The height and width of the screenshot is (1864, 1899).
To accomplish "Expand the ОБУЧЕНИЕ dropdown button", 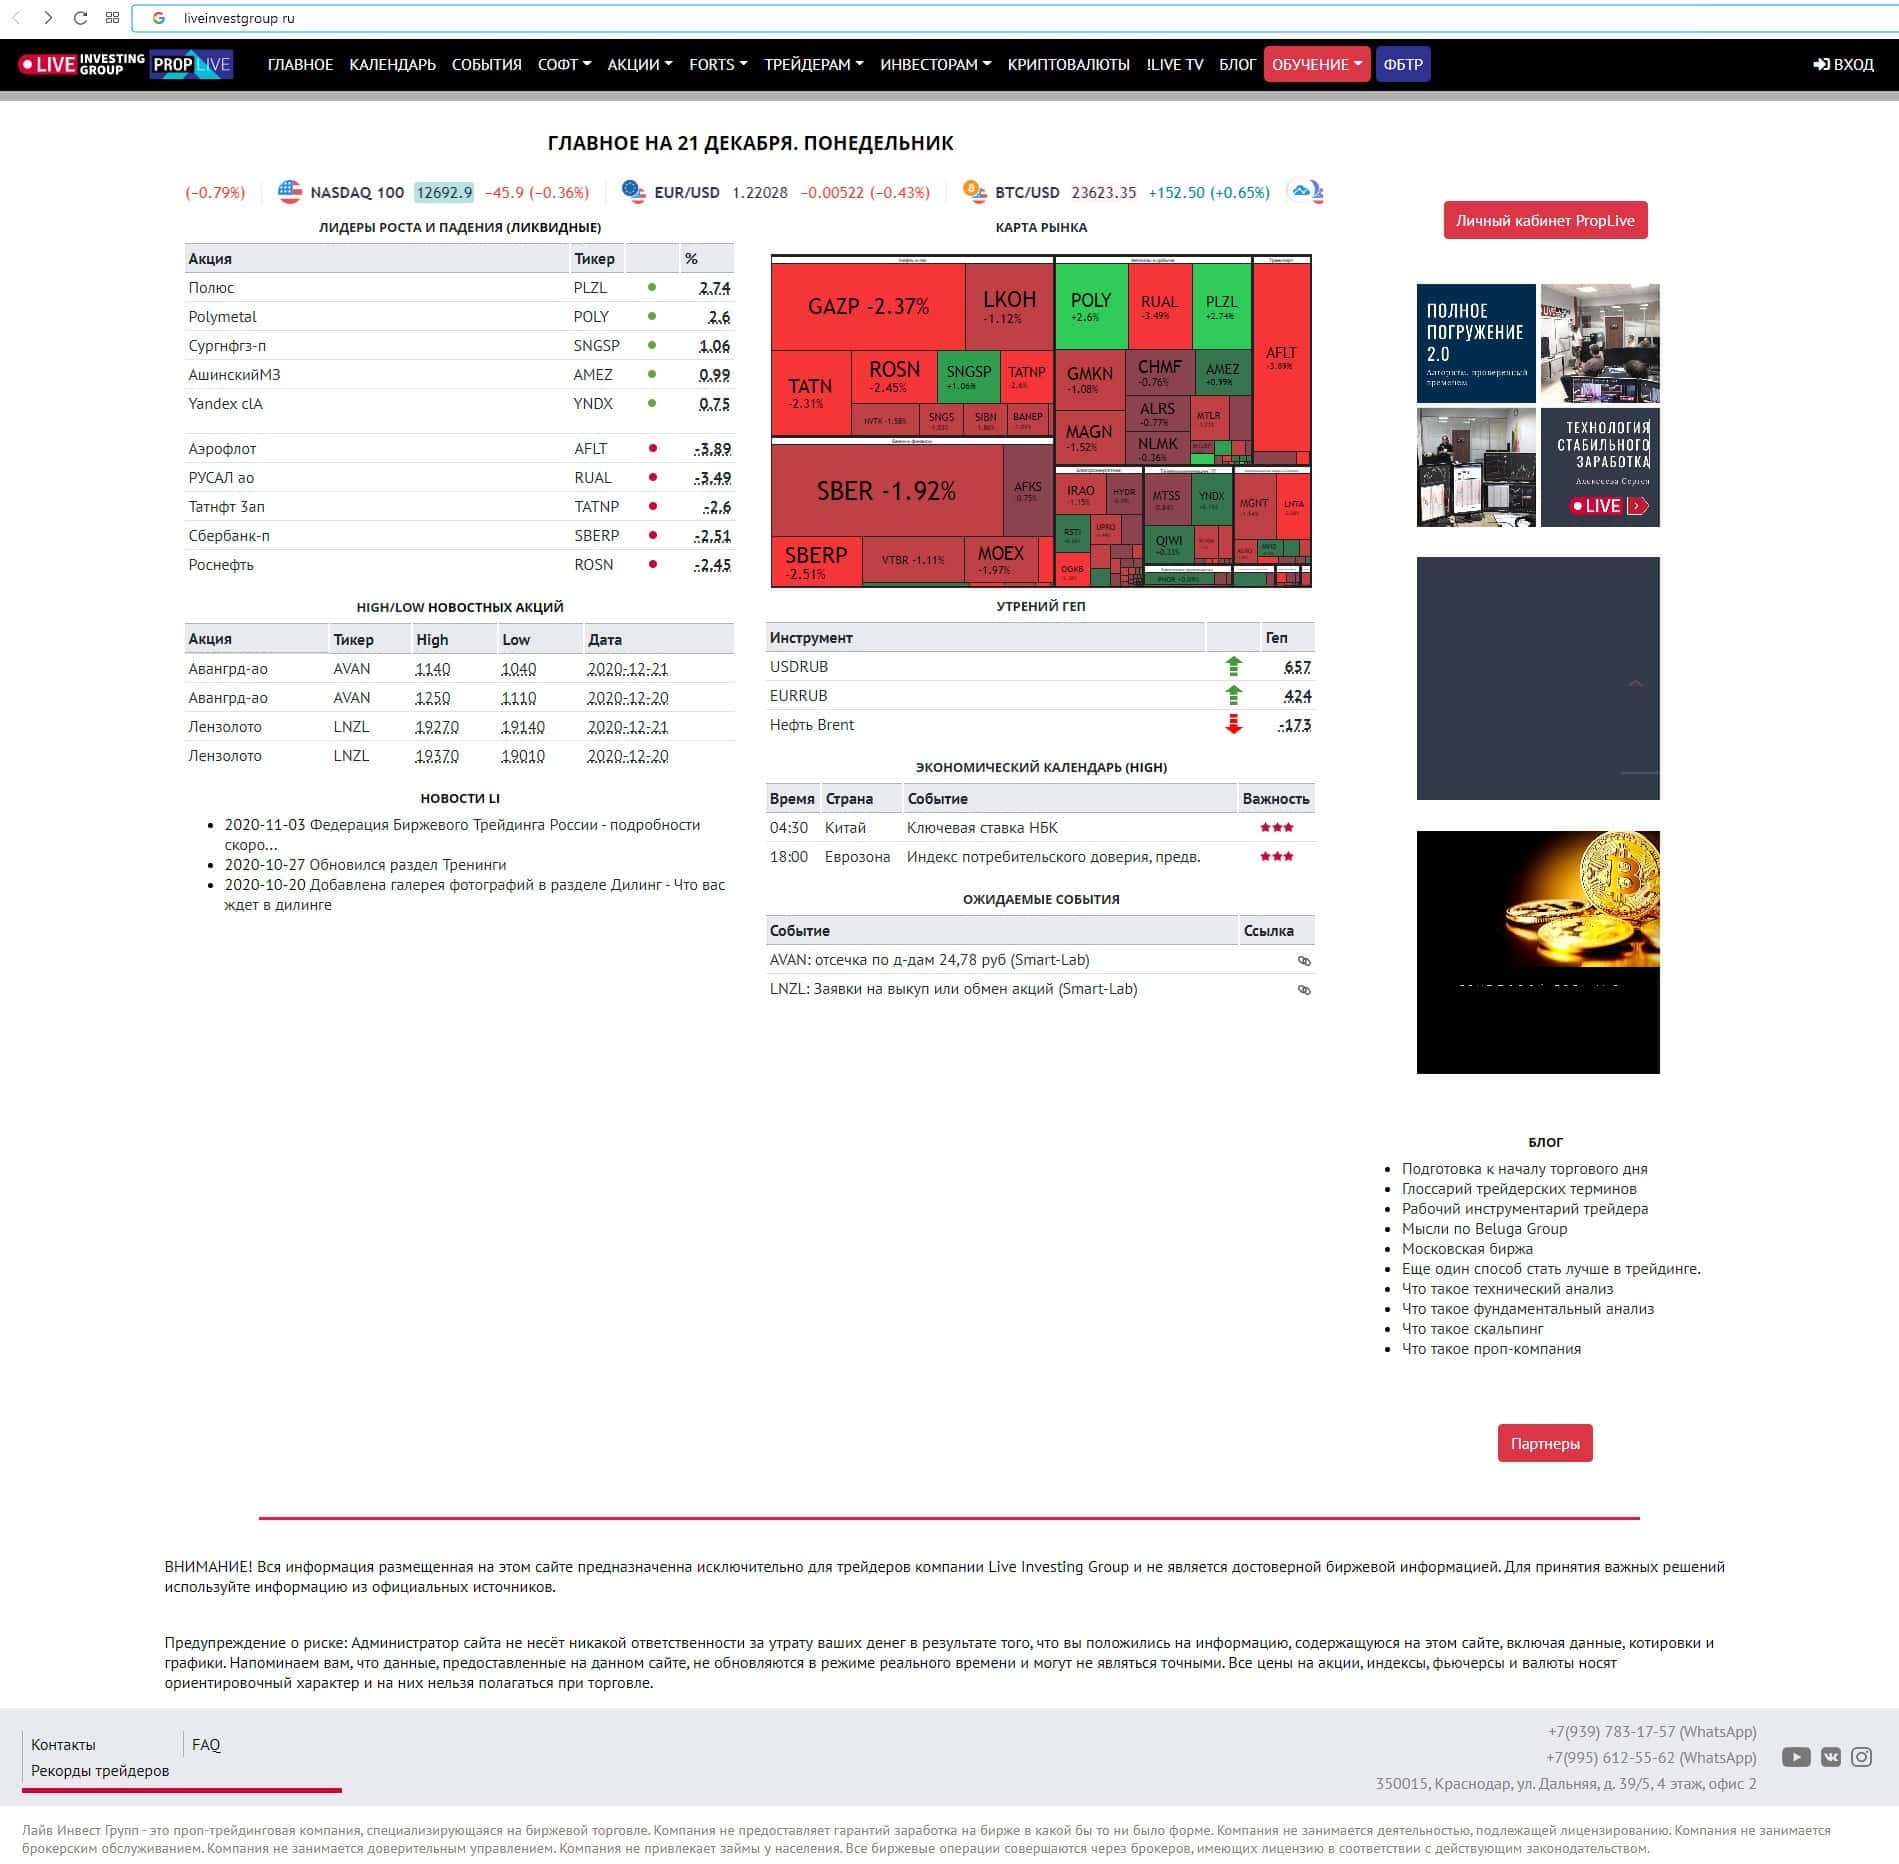I will point(1317,64).
